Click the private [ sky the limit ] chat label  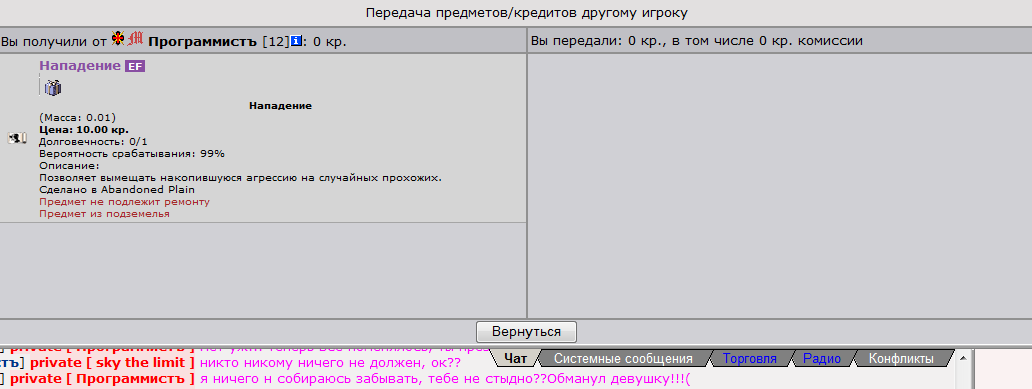tap(113, 363)
